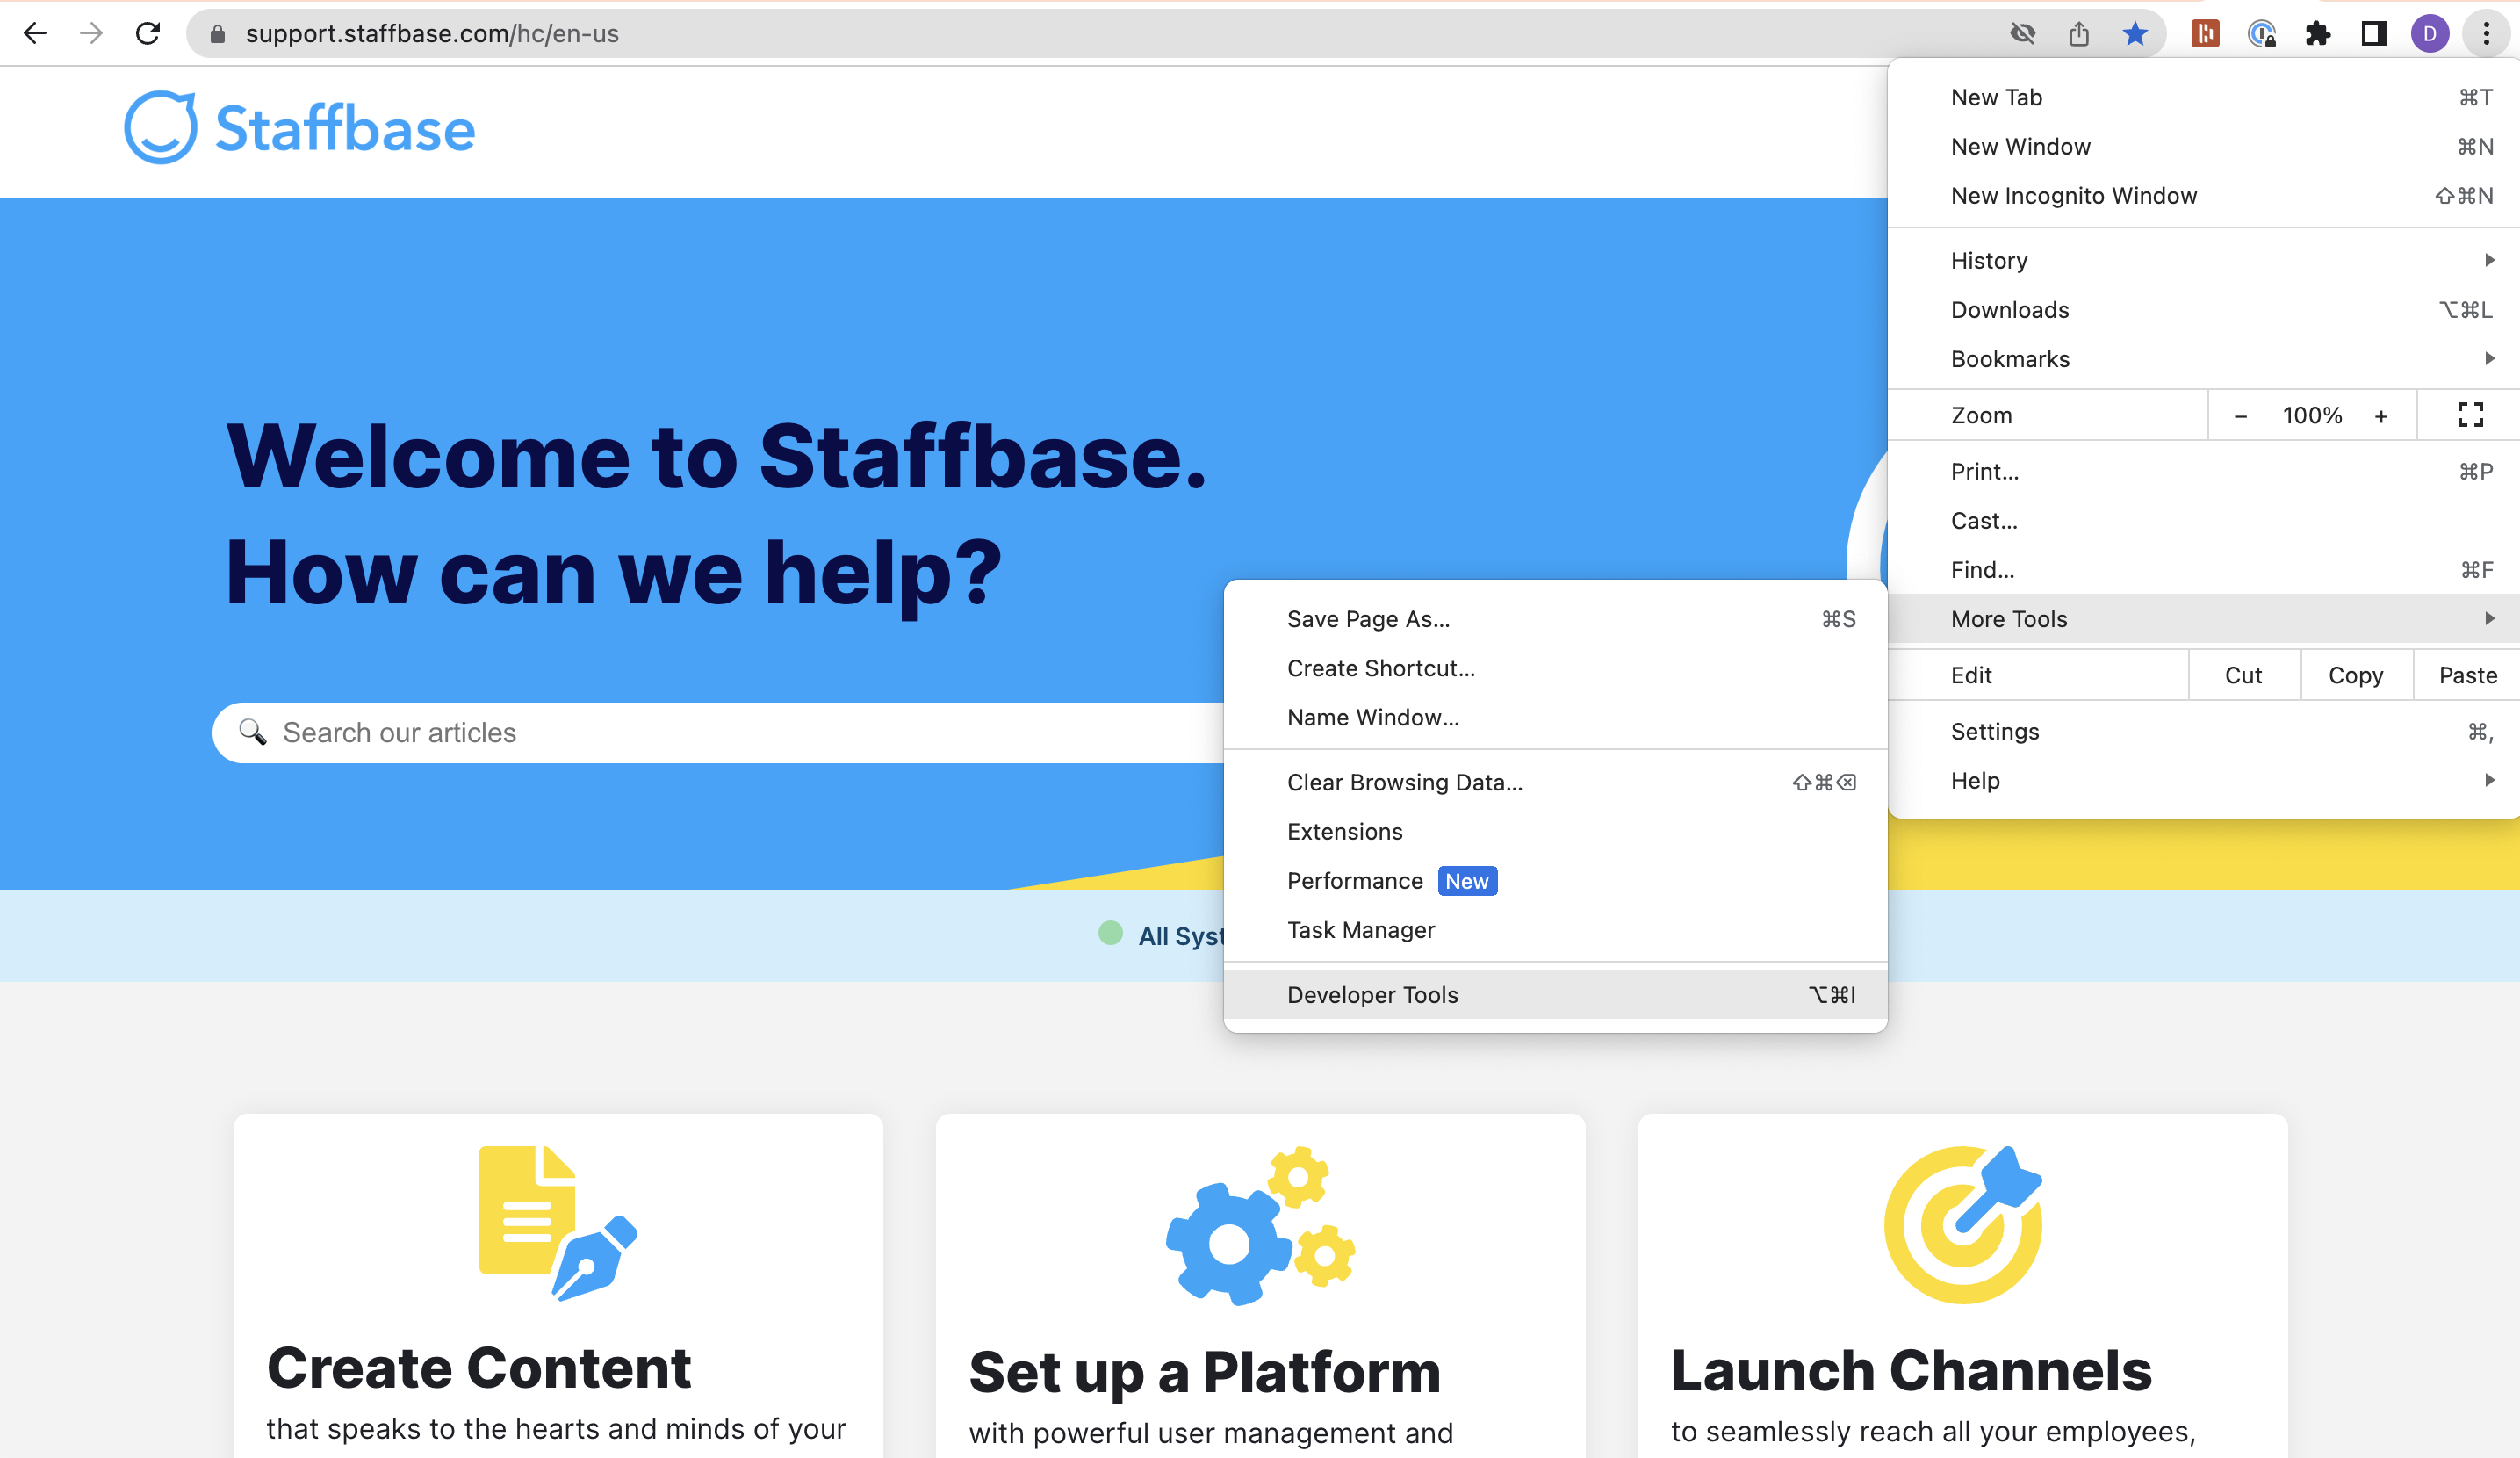
Task: Choose New Window from the menu
Action: [x=2203, y=146]
